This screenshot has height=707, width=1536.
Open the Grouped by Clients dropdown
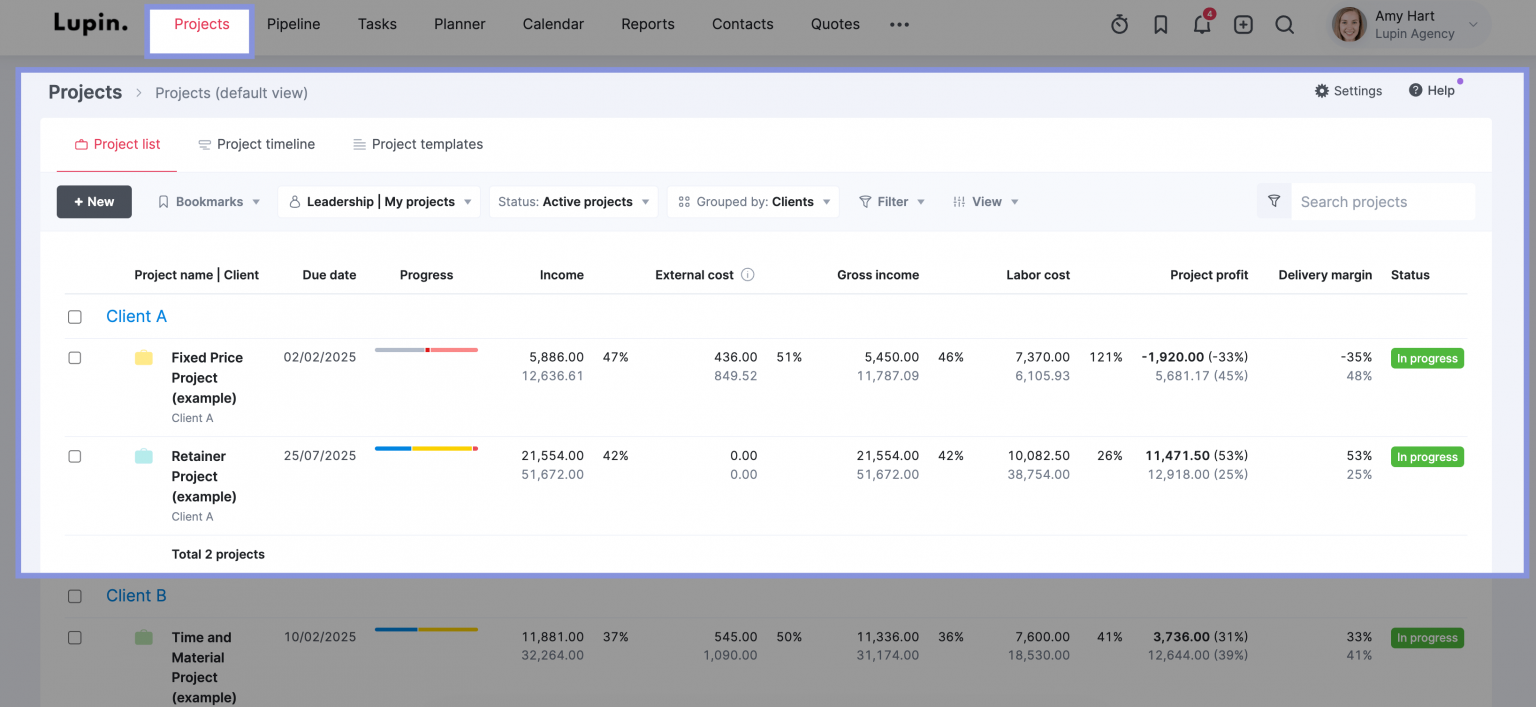pos(753,201)
